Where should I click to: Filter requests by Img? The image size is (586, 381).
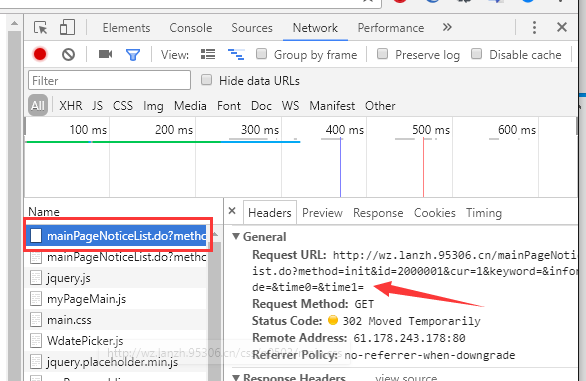tap(153, 106)
